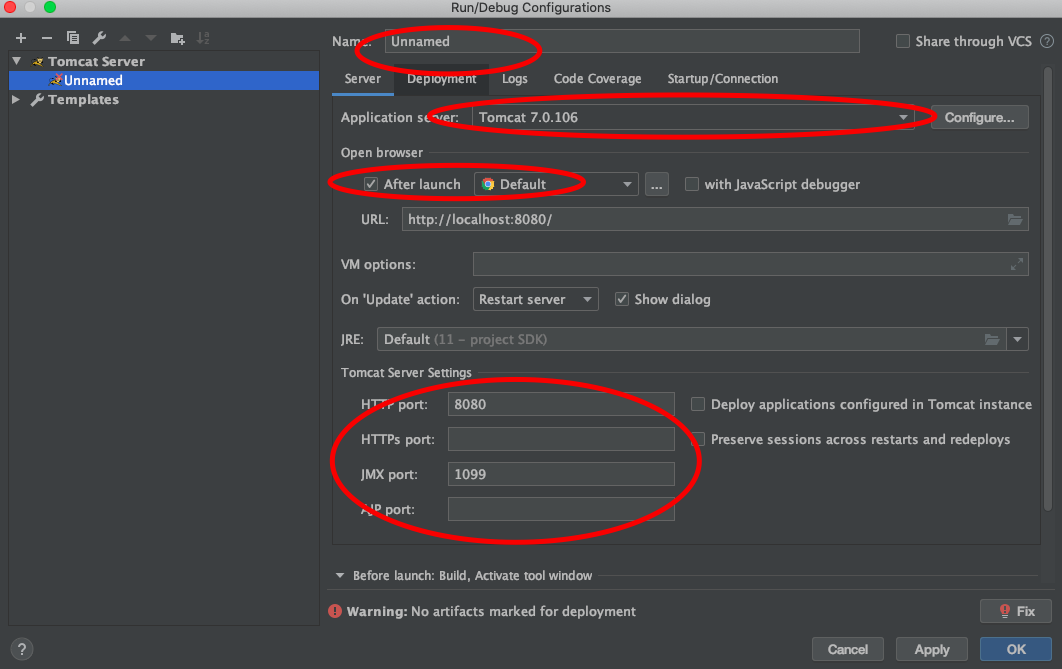Add new configuration with plus icon
Image resolution: width=1062 pixels, height=669 pixels.
(x=21, y=39)
